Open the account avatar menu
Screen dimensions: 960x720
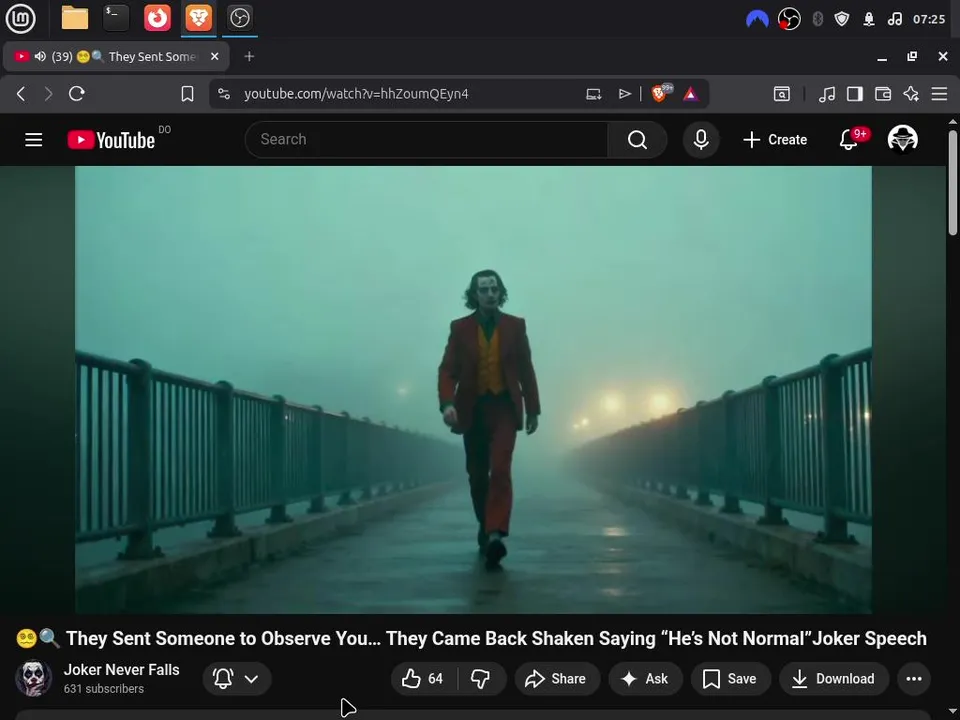tap(902, 139)
